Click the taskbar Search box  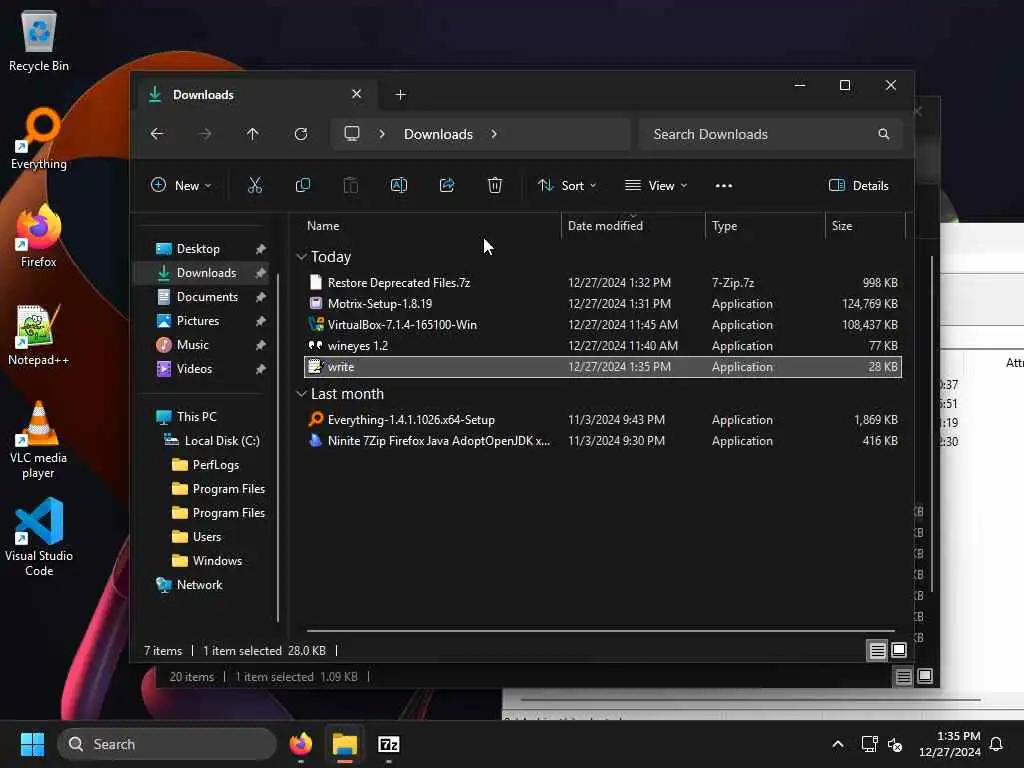167,744
